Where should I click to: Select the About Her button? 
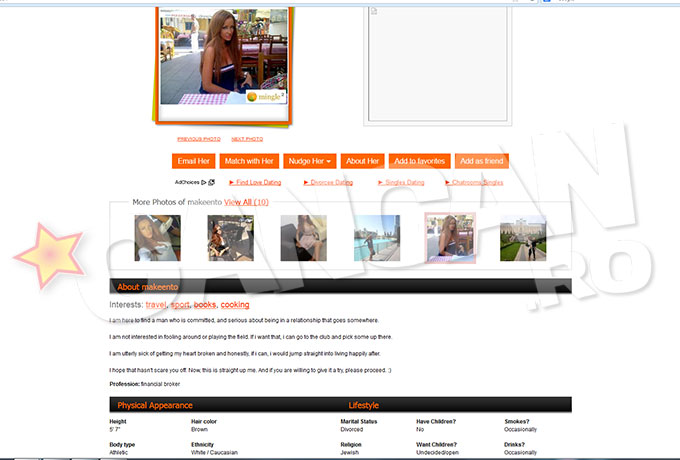coord(362,161)
